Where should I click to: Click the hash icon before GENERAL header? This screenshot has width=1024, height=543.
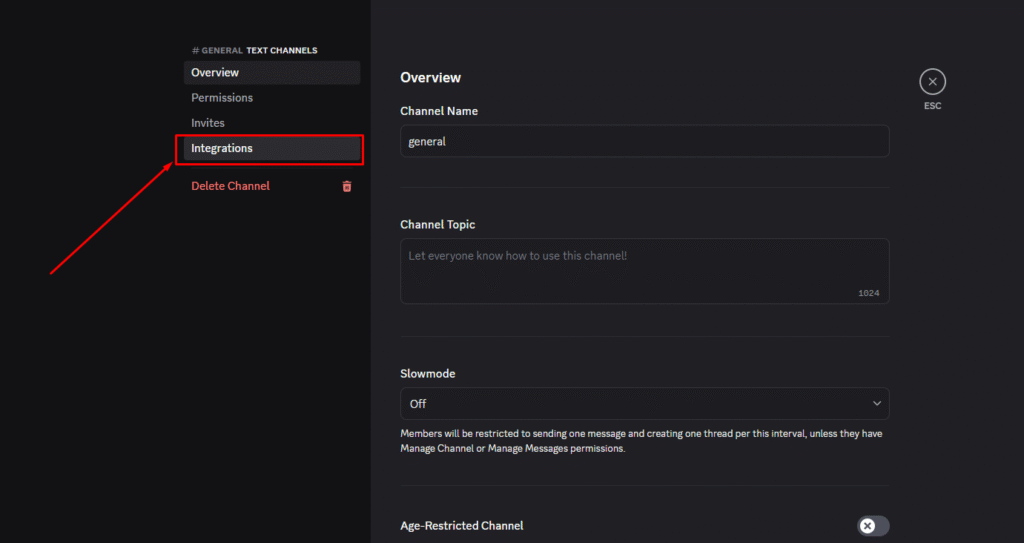click(x=195, y=50)
